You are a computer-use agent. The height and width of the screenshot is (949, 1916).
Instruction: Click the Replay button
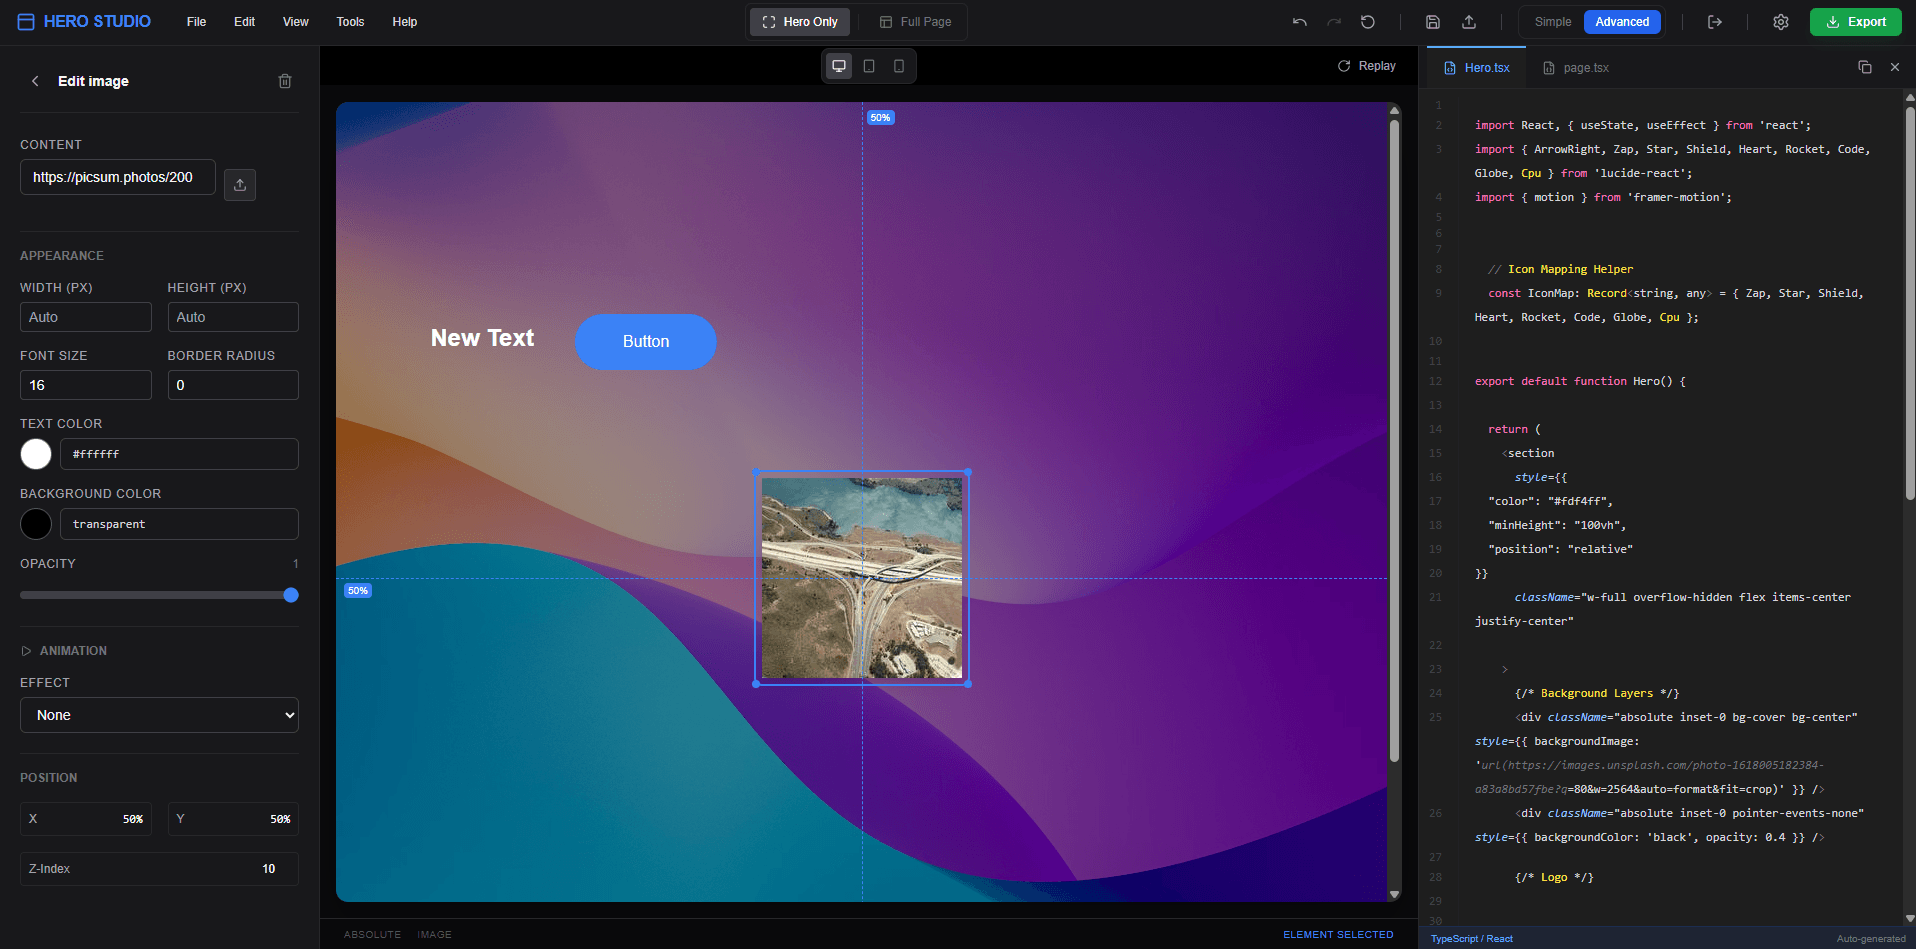(x=1366, y=66)
